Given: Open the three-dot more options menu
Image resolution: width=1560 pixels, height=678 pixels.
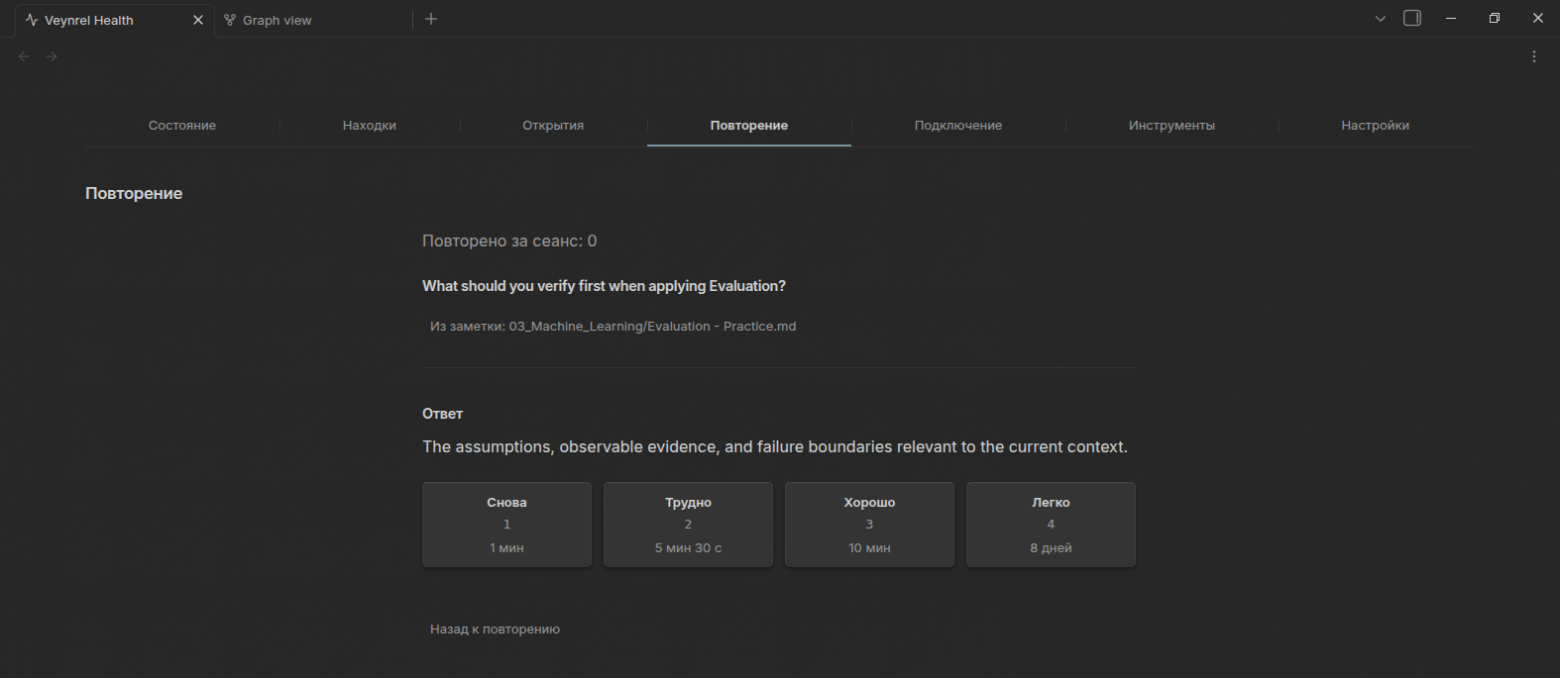Looking at the screenshot, I should 1534,57.
